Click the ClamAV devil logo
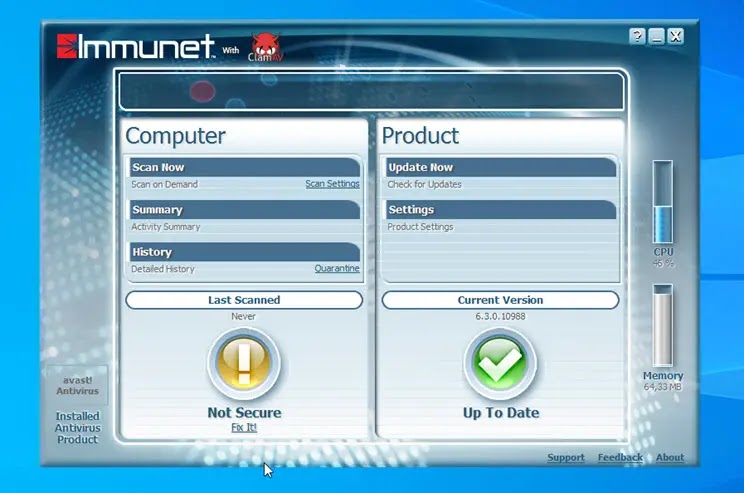Image resolution: width=744 pixels, height=493 pixels. pos(265,47)
